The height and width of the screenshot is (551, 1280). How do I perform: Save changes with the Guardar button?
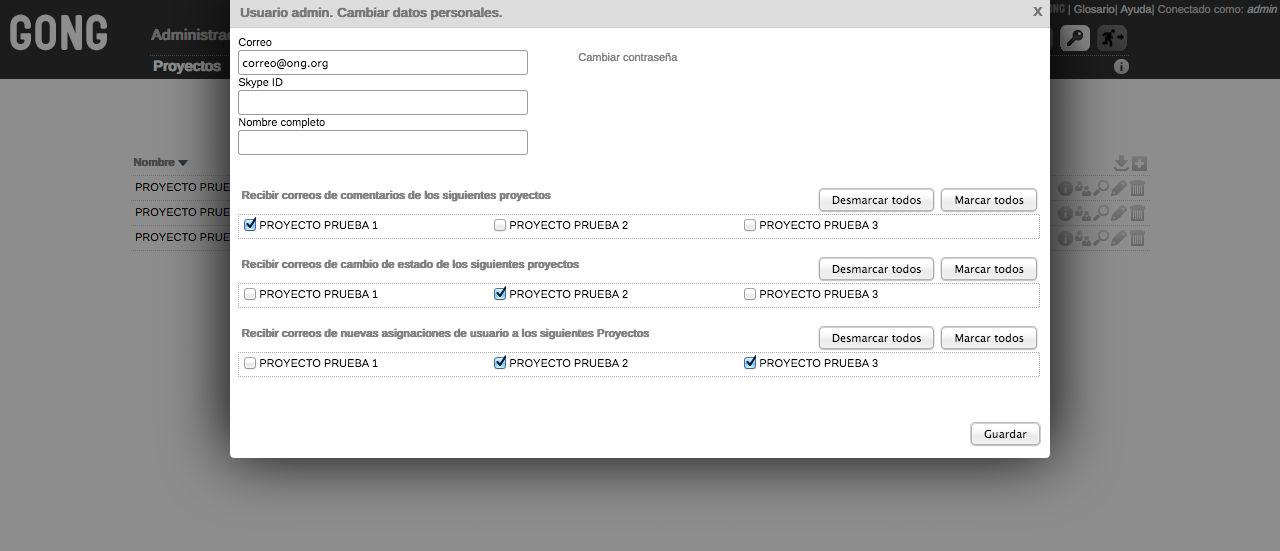point(1005,434)
